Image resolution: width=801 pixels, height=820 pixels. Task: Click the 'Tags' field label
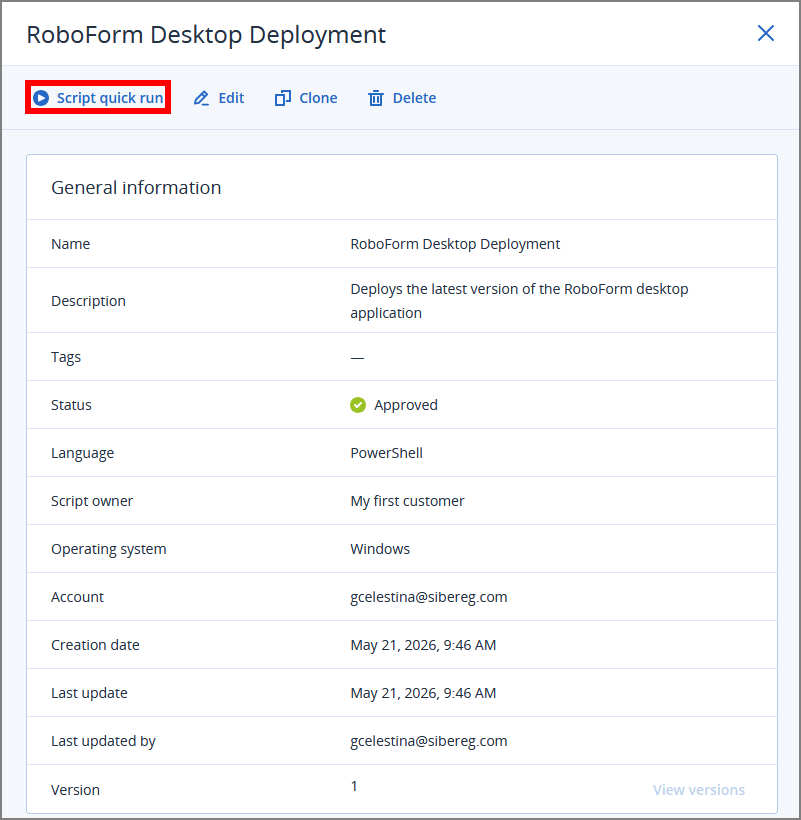coord(66,358)
